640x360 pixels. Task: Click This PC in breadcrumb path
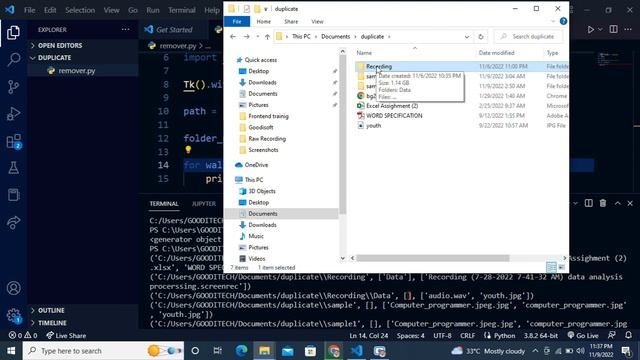(x=301, y=37)
